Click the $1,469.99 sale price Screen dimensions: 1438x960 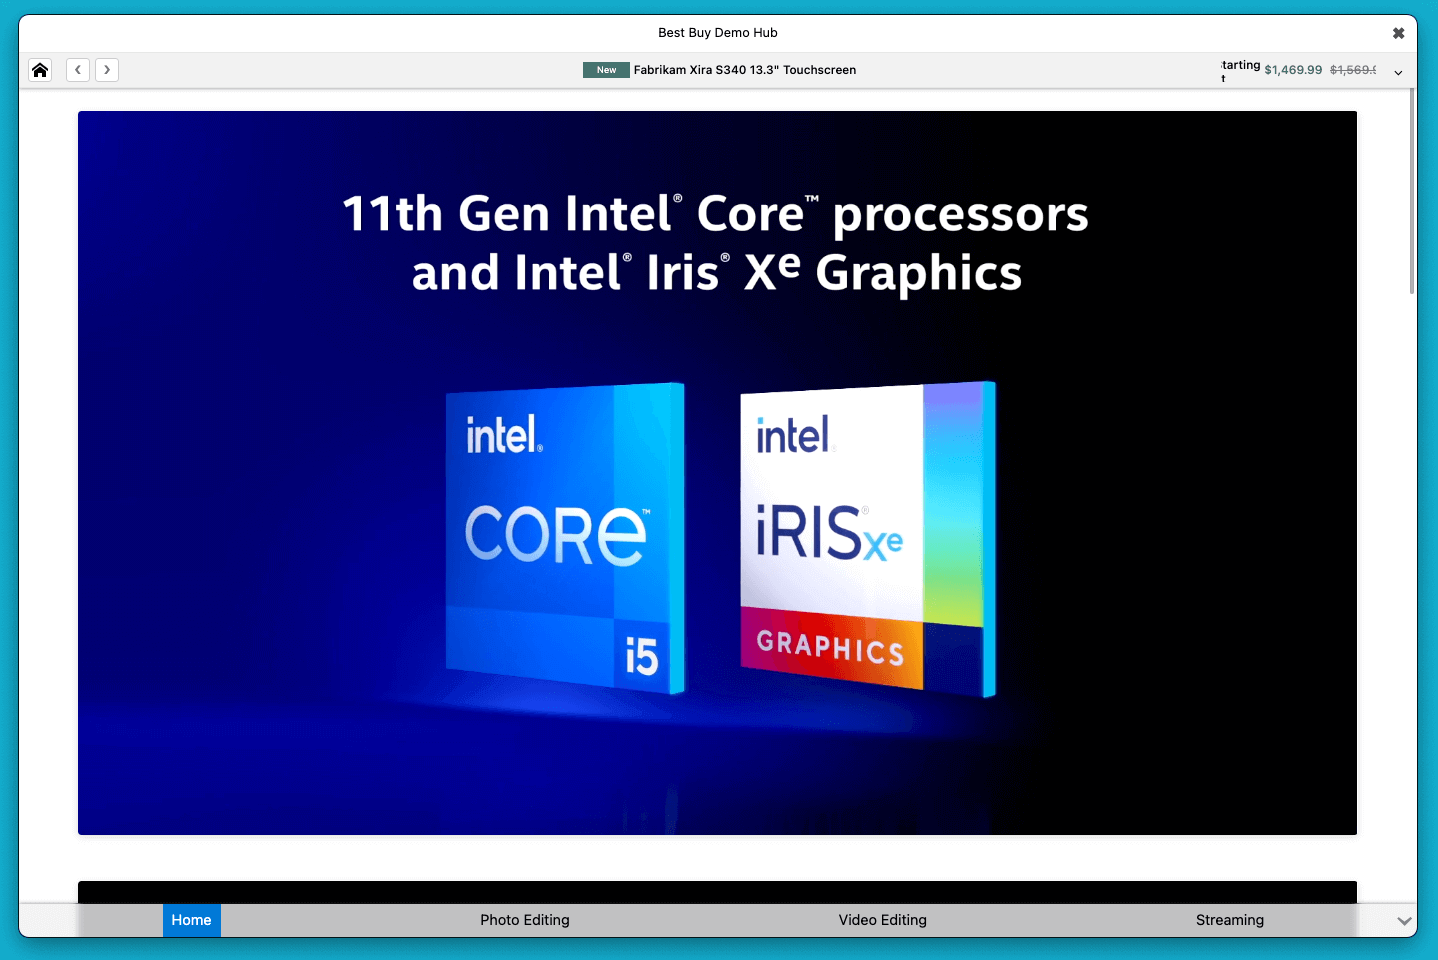tap(1293, 70)
